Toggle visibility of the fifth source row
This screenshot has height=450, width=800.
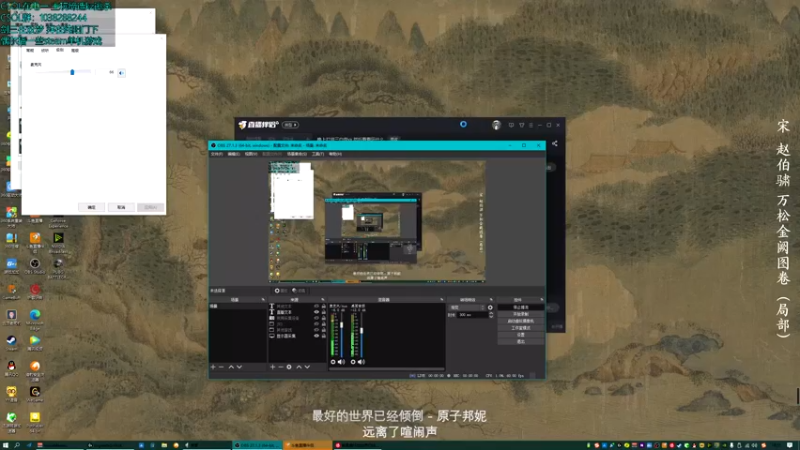tap(316, 330)
